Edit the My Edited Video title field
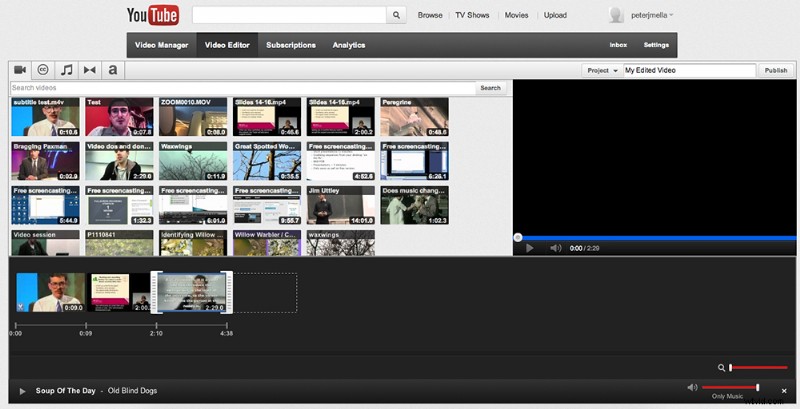This screenshot has height=409, width=800. click(689, 70)
